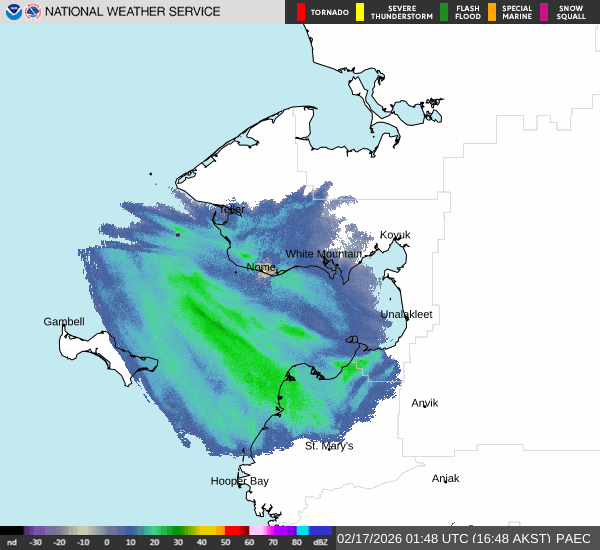This screenshot has width=600, height=550.
Task: Click the red Tornado warning legend box
Action: (x=301, y=12)
